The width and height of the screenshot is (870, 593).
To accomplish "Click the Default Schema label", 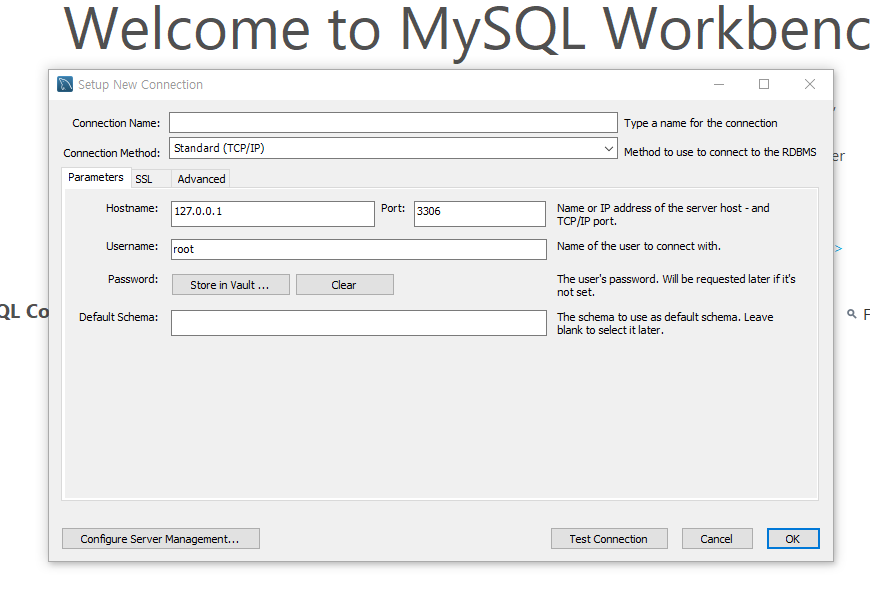I will click(x=118, y=317).
